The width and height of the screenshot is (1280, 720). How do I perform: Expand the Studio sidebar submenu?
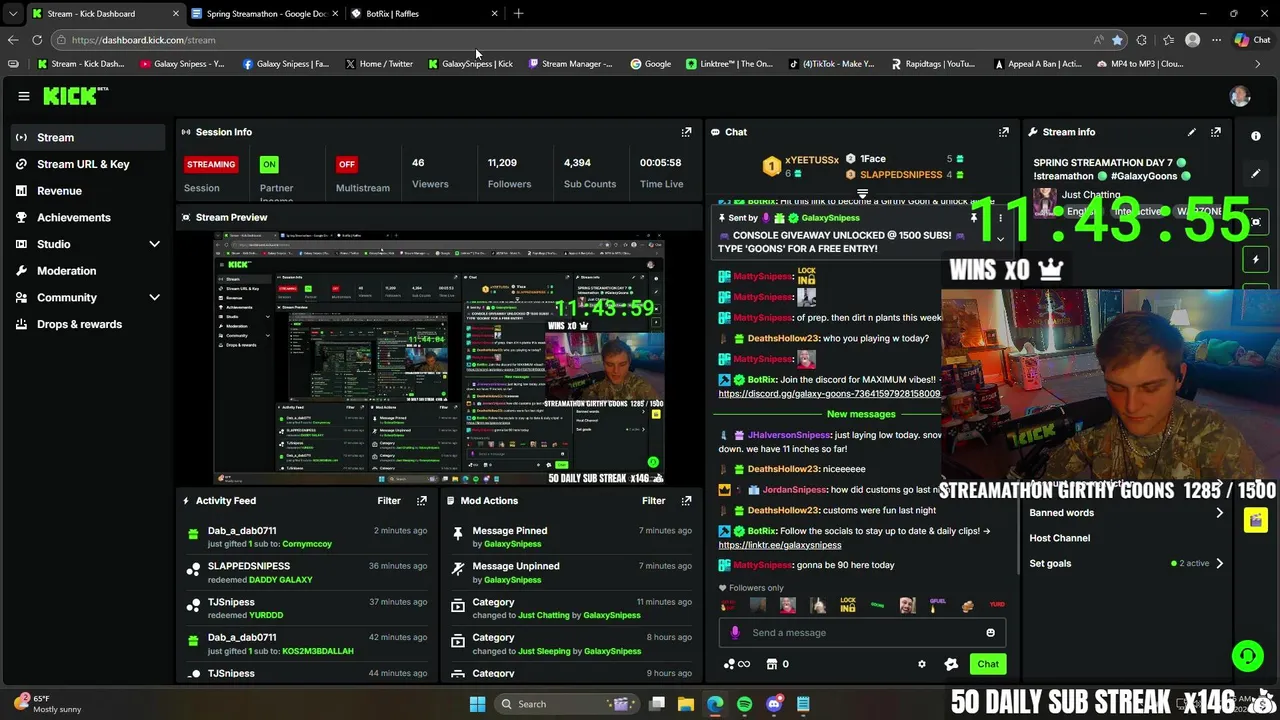click(154, 244)
